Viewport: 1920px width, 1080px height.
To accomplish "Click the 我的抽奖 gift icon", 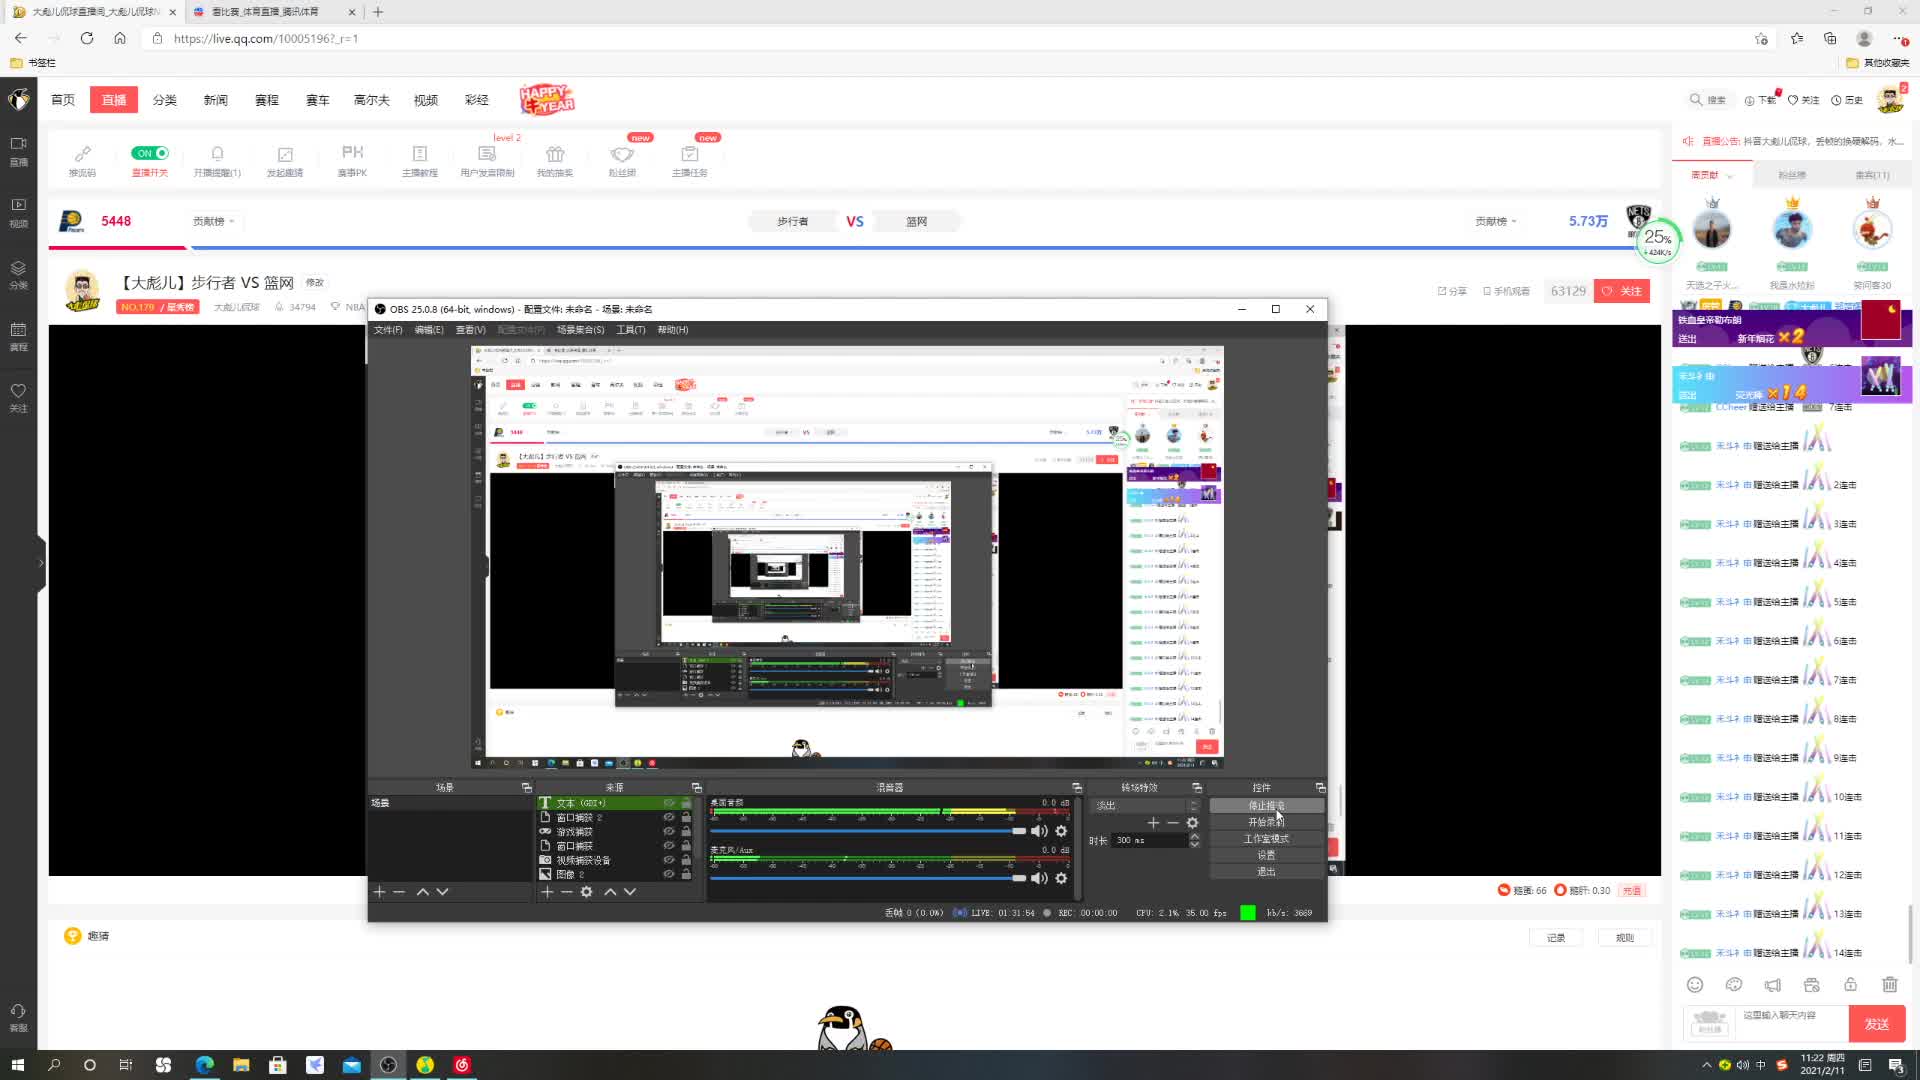I will point(555,154).
